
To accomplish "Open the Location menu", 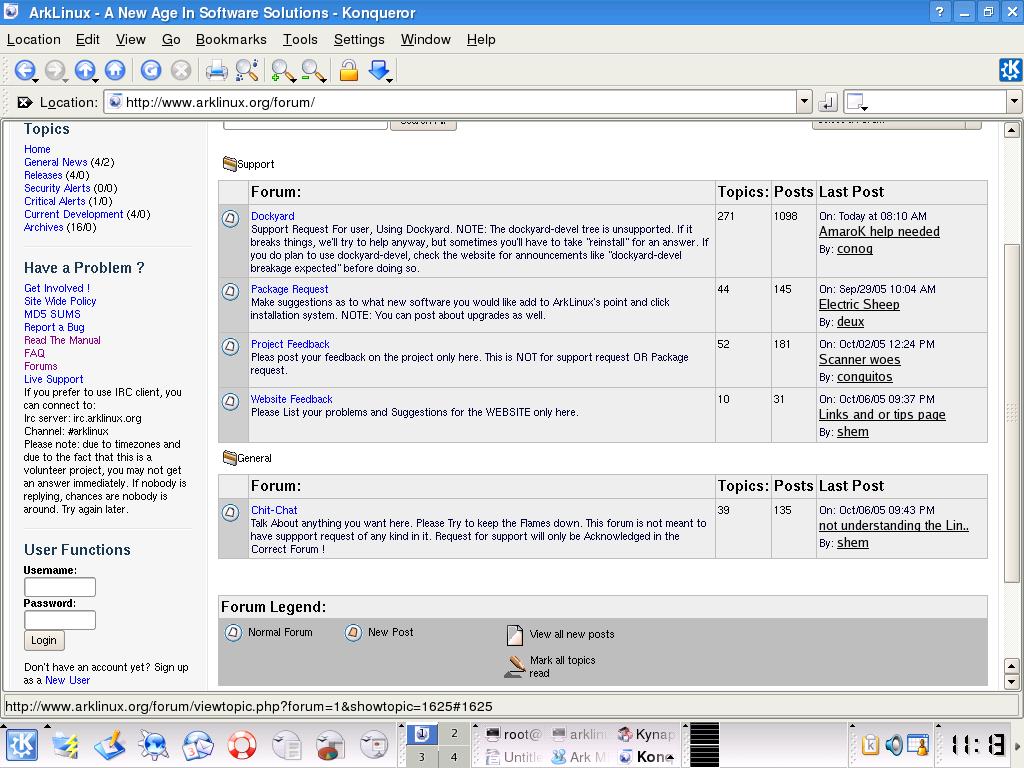I will pyautogui.click(x=33, y=39).
